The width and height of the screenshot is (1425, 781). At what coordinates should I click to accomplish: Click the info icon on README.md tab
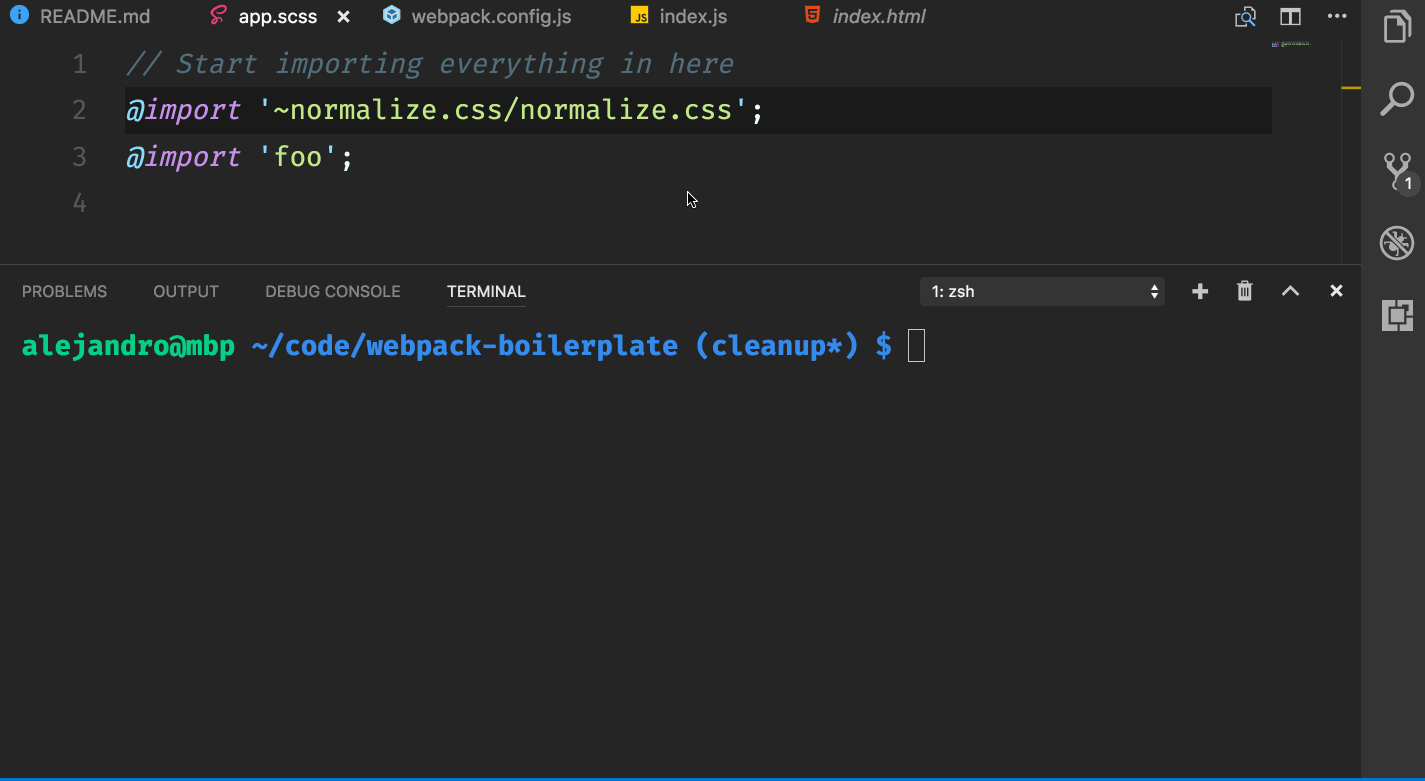point(19,16)
